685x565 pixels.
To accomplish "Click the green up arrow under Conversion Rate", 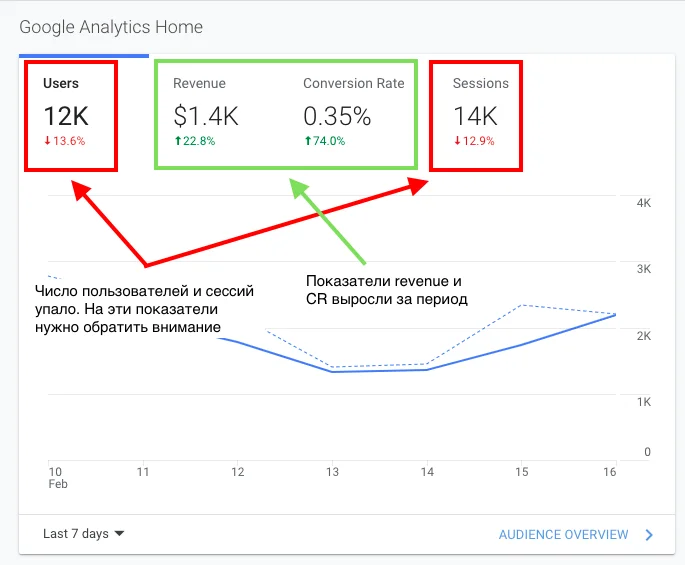I will click(307, 141).
